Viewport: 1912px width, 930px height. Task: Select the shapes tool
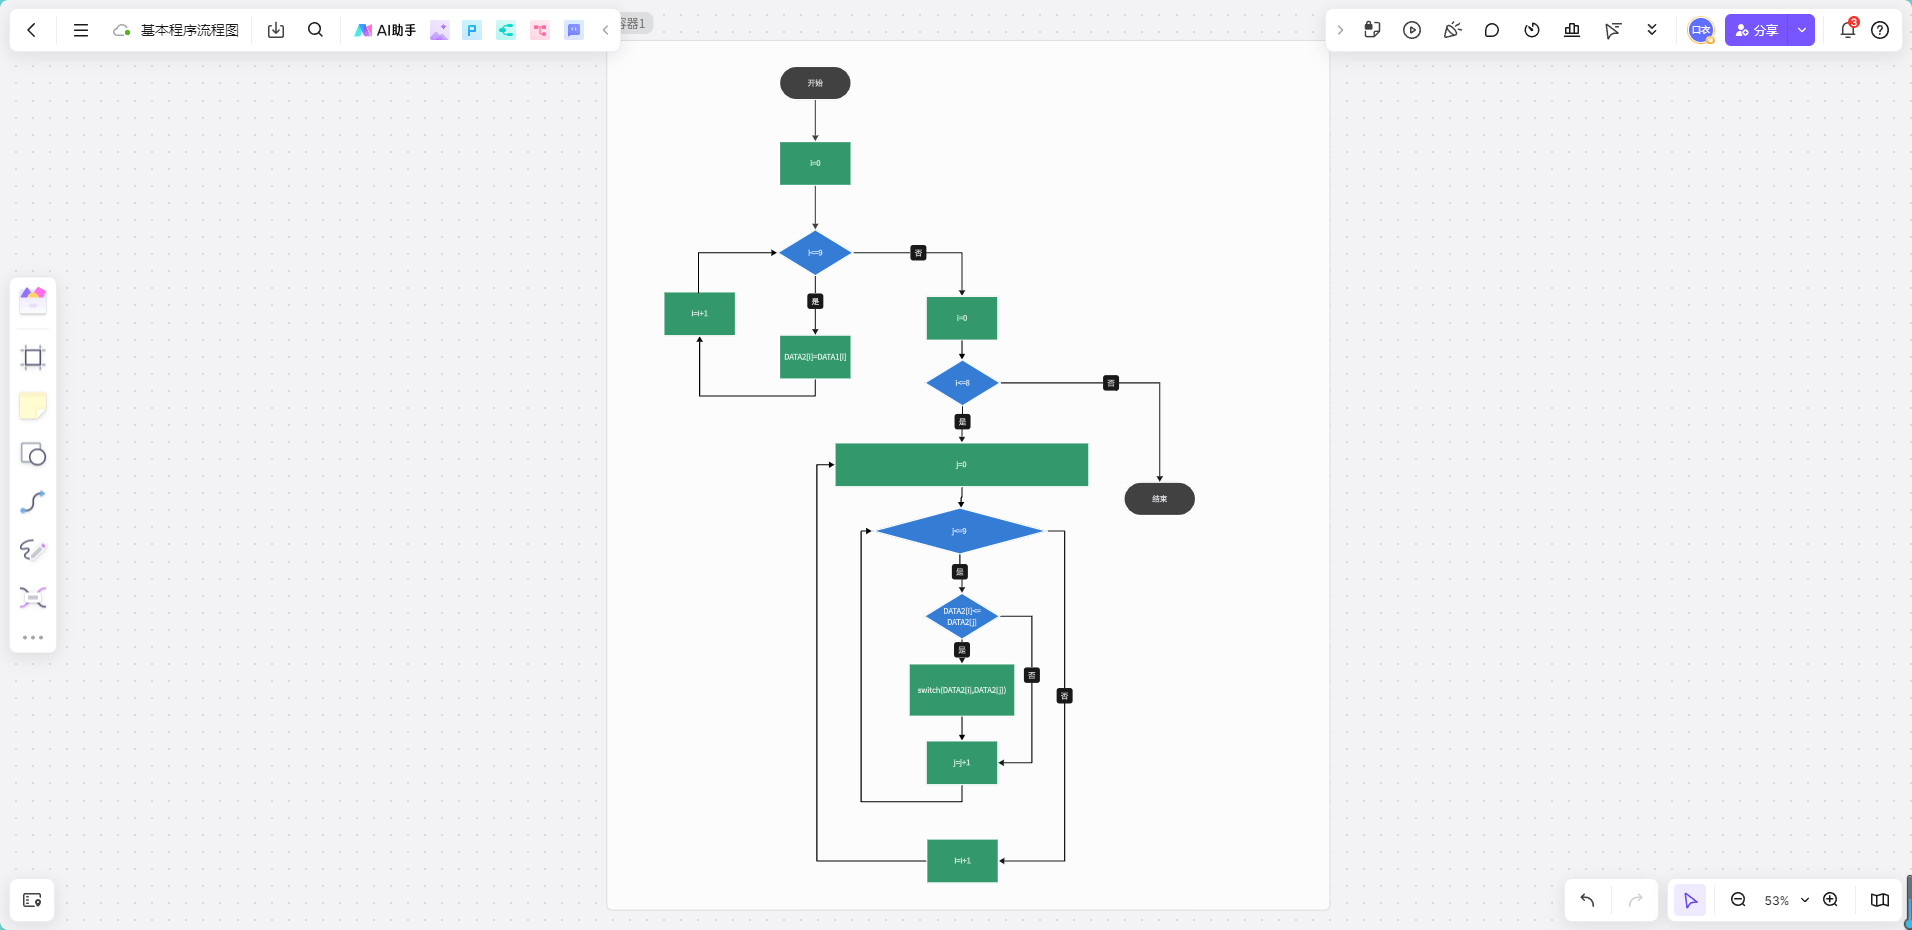[x=33, y=454]
